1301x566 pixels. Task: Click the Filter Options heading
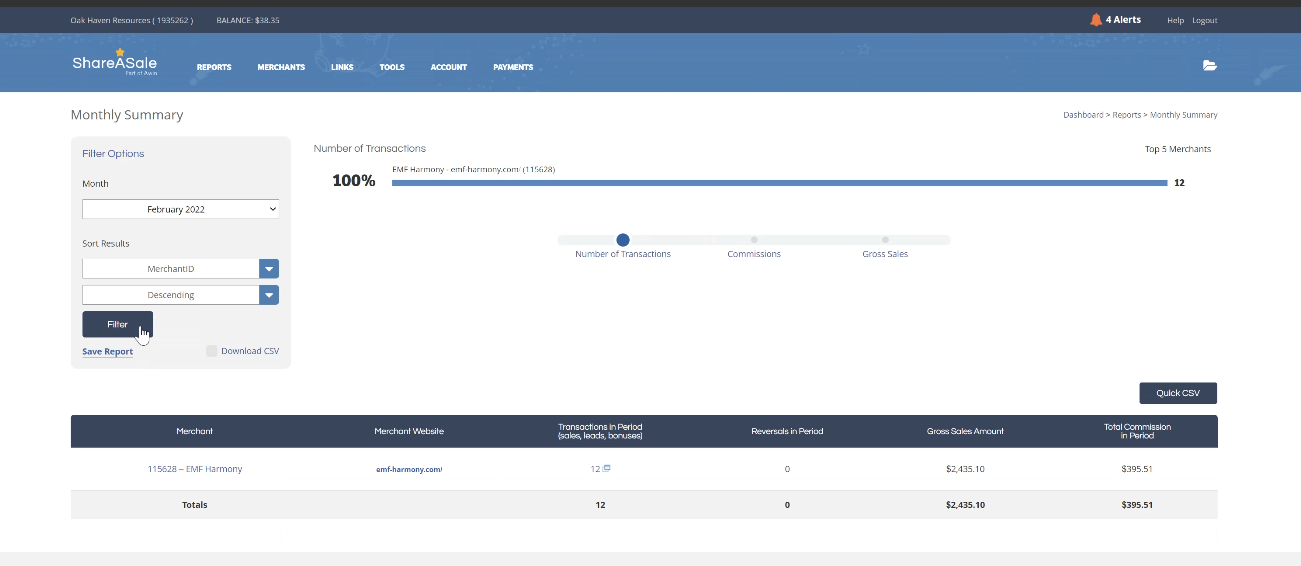click(113, 153)
